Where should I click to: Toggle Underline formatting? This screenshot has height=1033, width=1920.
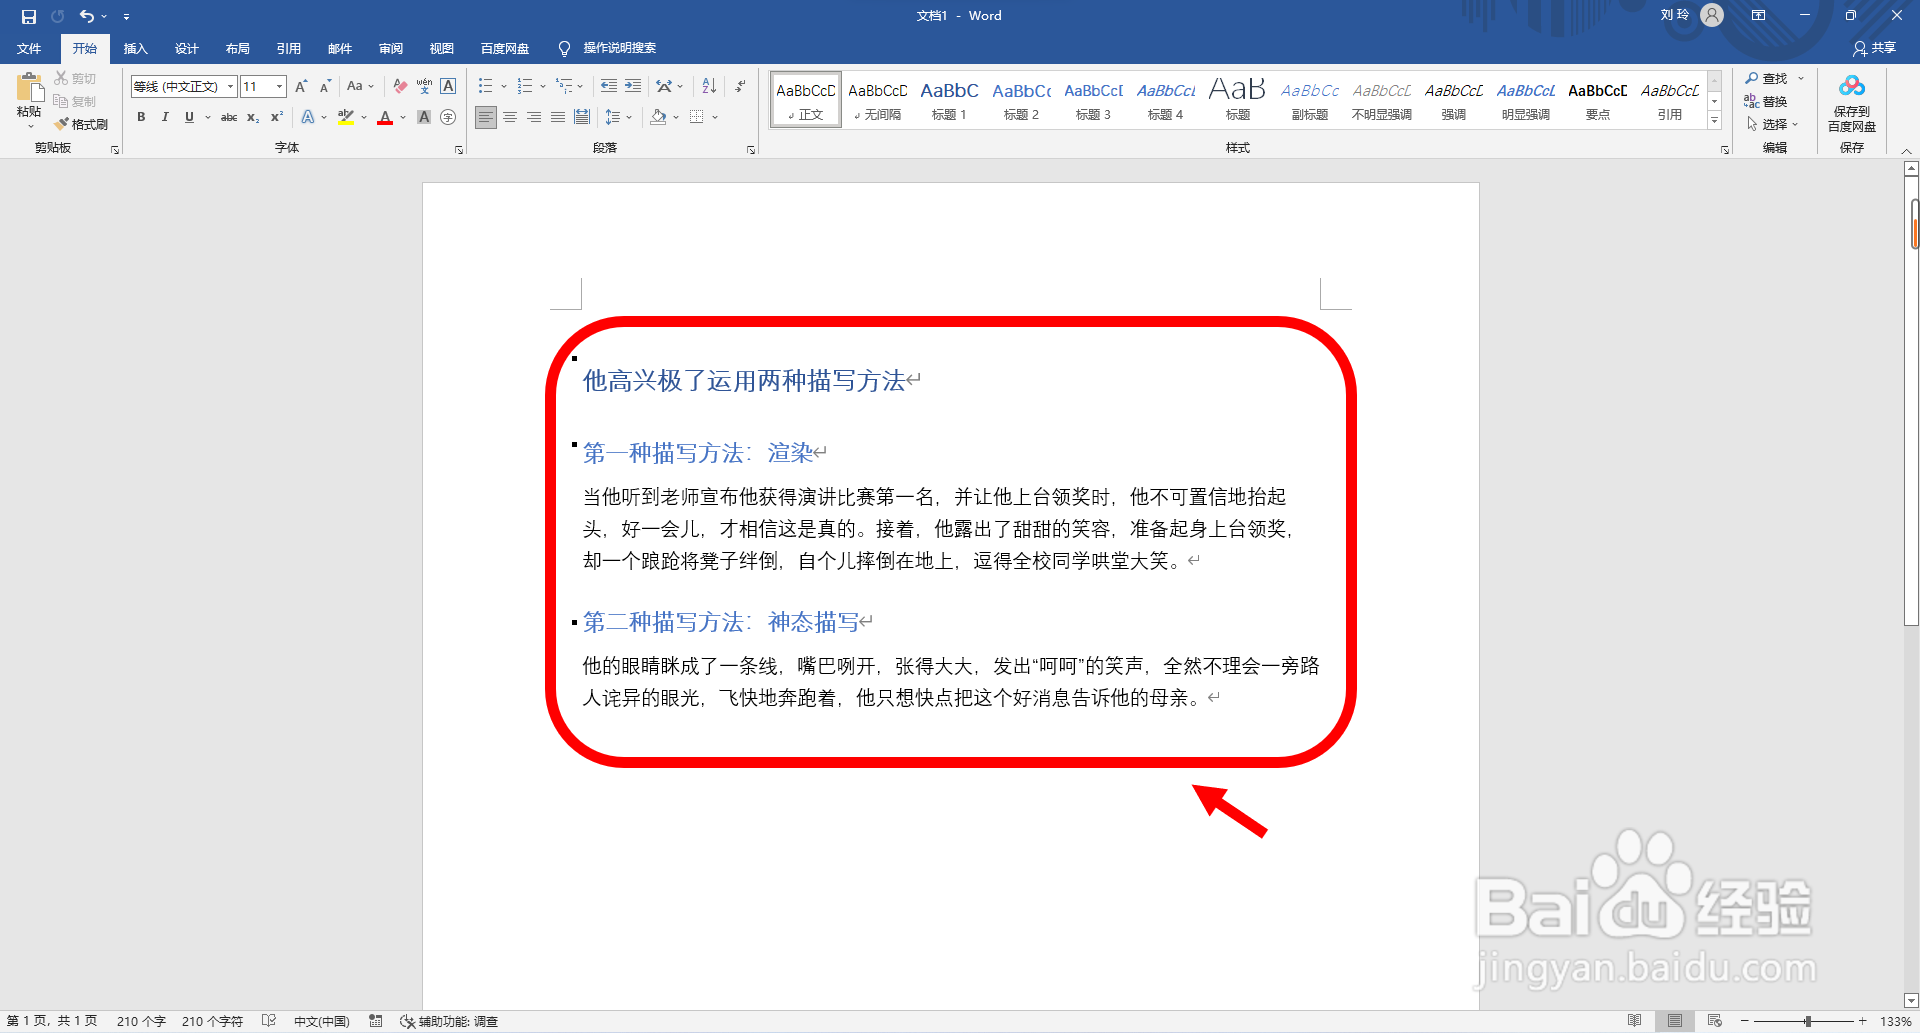pos(189,117)
